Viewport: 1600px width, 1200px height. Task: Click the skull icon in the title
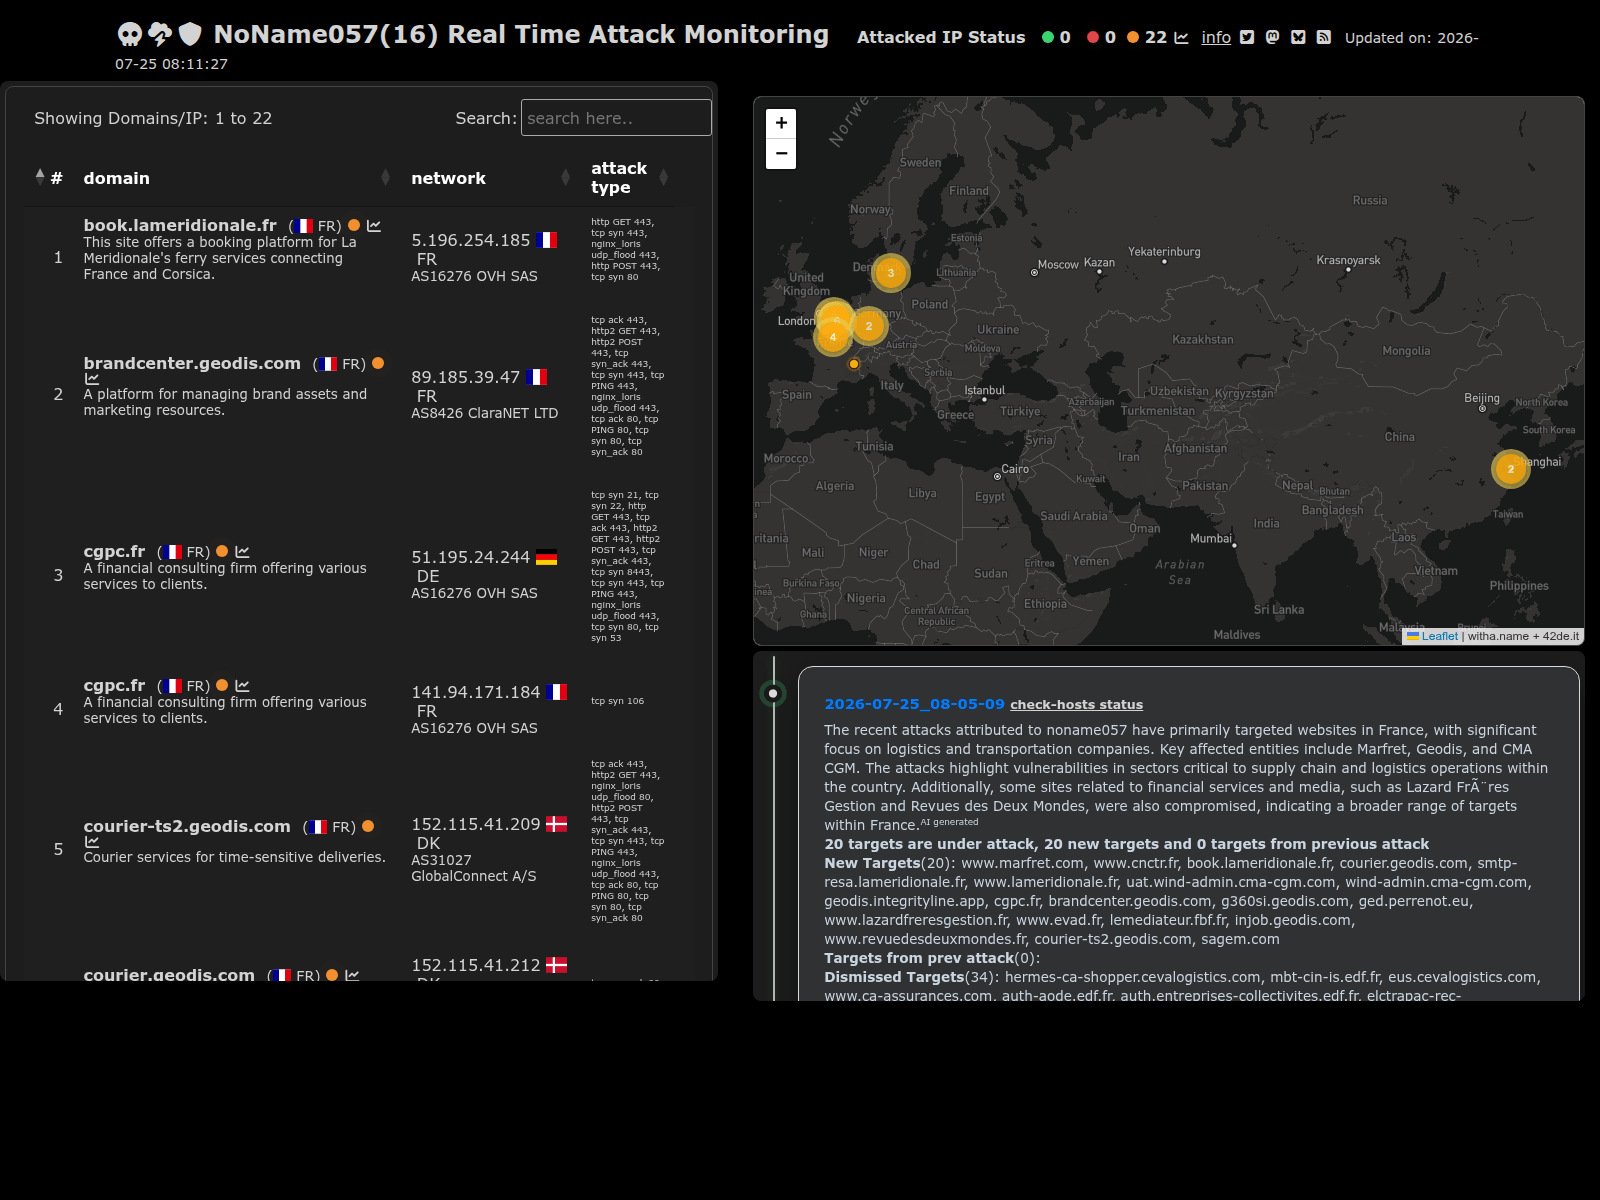[x=130, y=35]
